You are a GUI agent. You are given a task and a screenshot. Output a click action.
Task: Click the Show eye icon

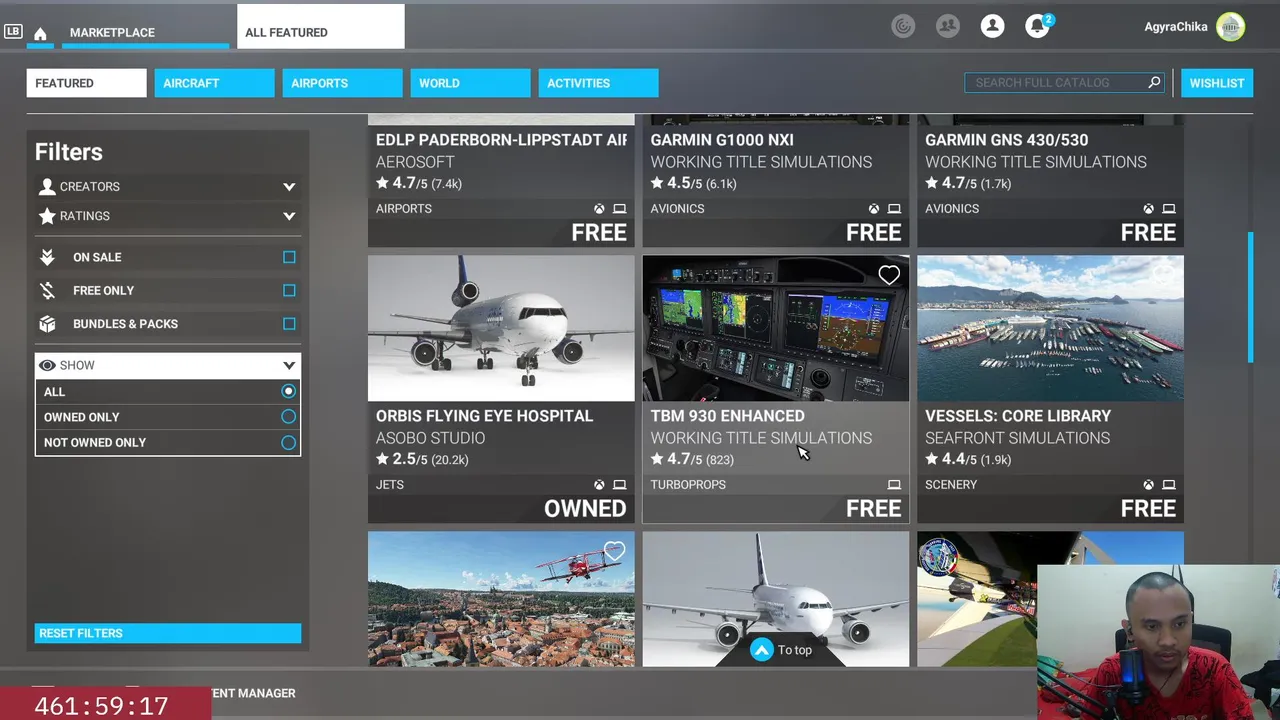click(47, 366)
